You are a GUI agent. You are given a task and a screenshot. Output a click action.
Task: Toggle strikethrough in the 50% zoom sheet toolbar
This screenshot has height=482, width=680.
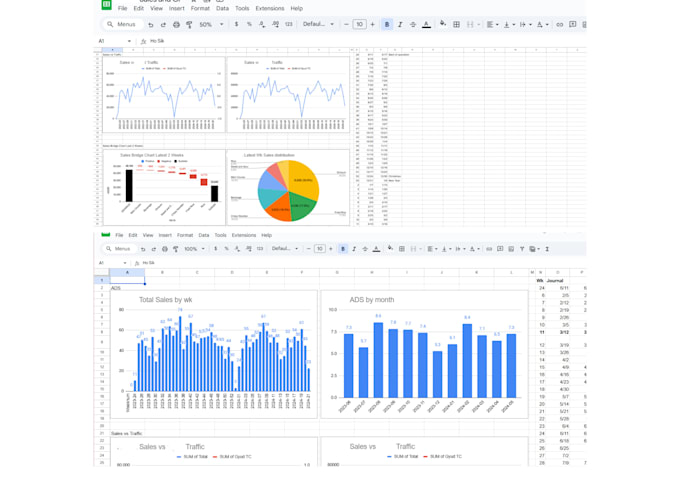click(413, 24)
